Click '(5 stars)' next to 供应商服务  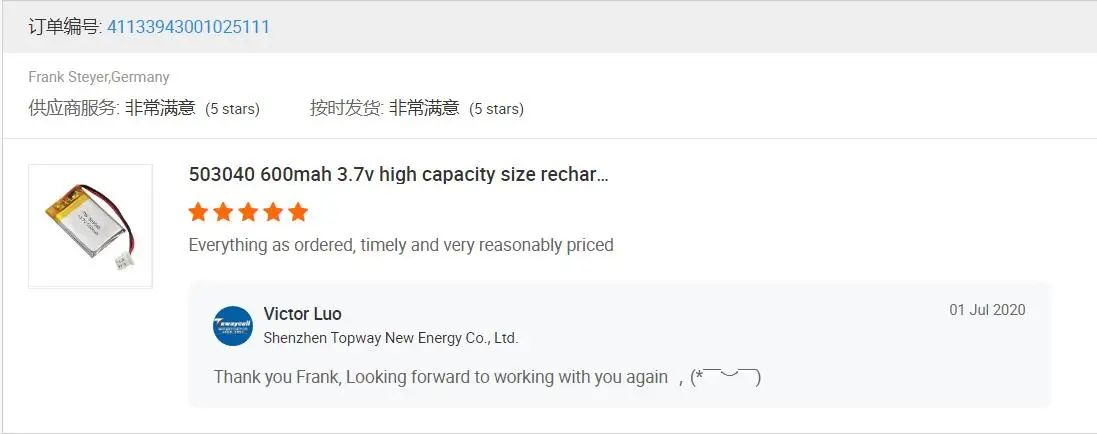[232, 109]
